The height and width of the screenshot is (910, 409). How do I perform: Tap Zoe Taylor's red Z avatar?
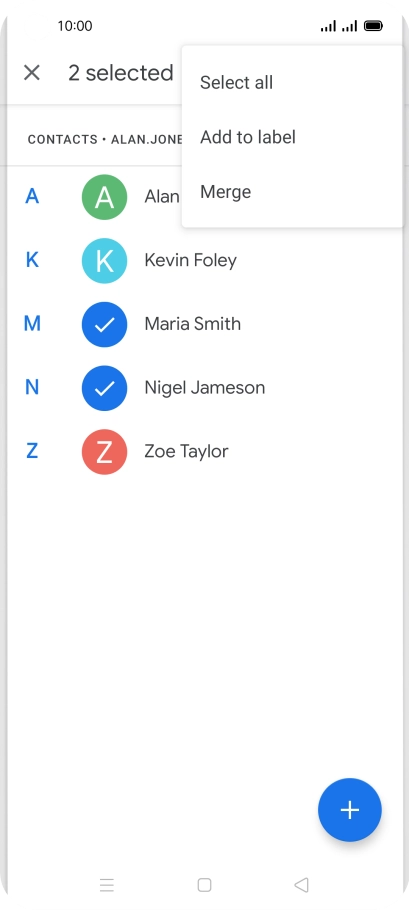click(x=104, y=452)
